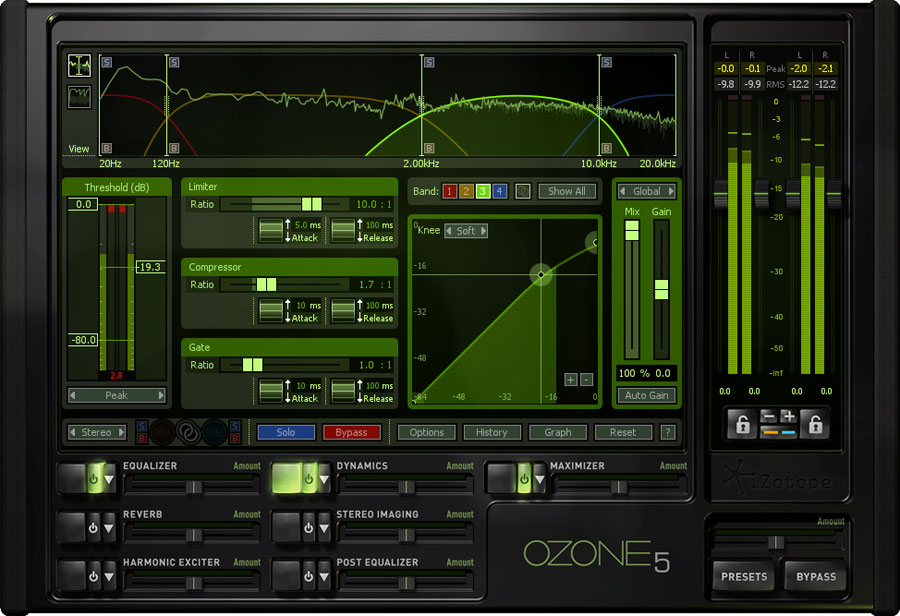The height and width of the screenshot is (616, 900).
Task: Open help with the question mark button
Action: point(668,432)
